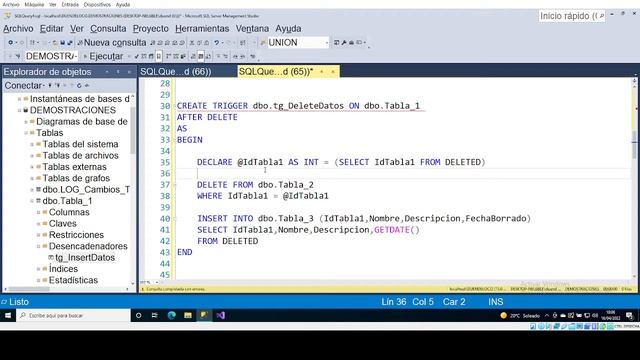Open the Herramientas menu
Viewport: 640px width, 360px height.
pos(202,29)
